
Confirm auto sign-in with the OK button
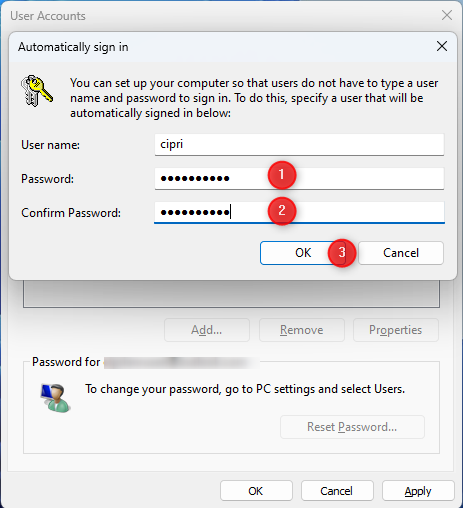(x=302, y=253)
